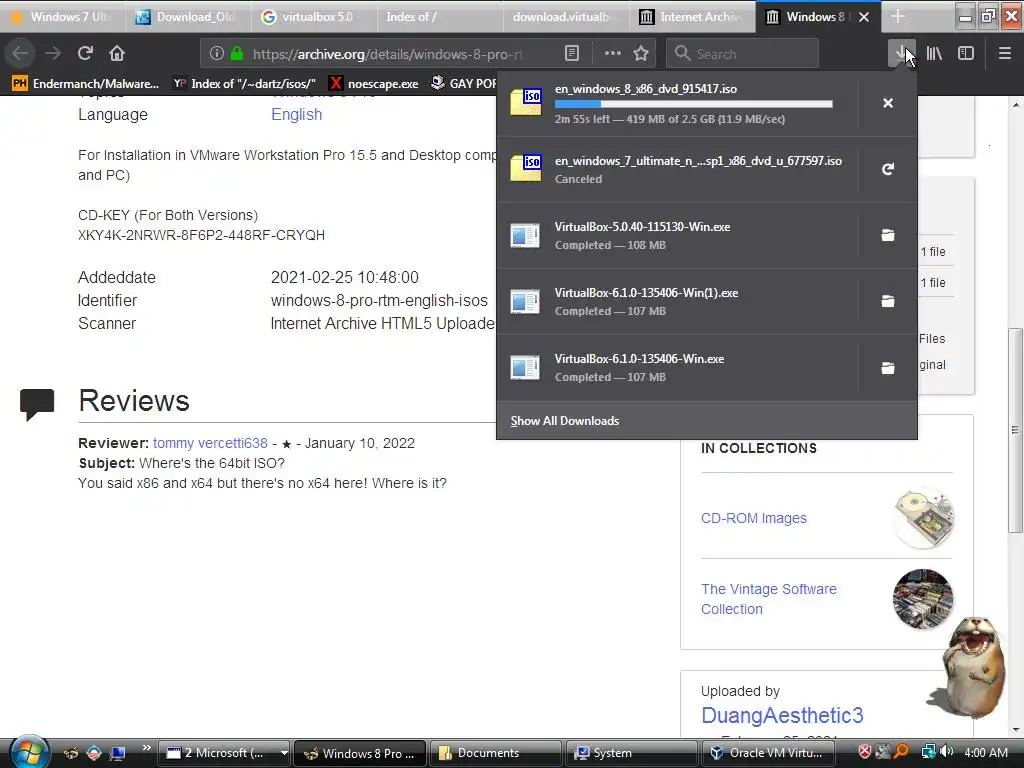Open reviewer tommy vercetti638 profile
1024x768 pixels.
tap(210, 443)
